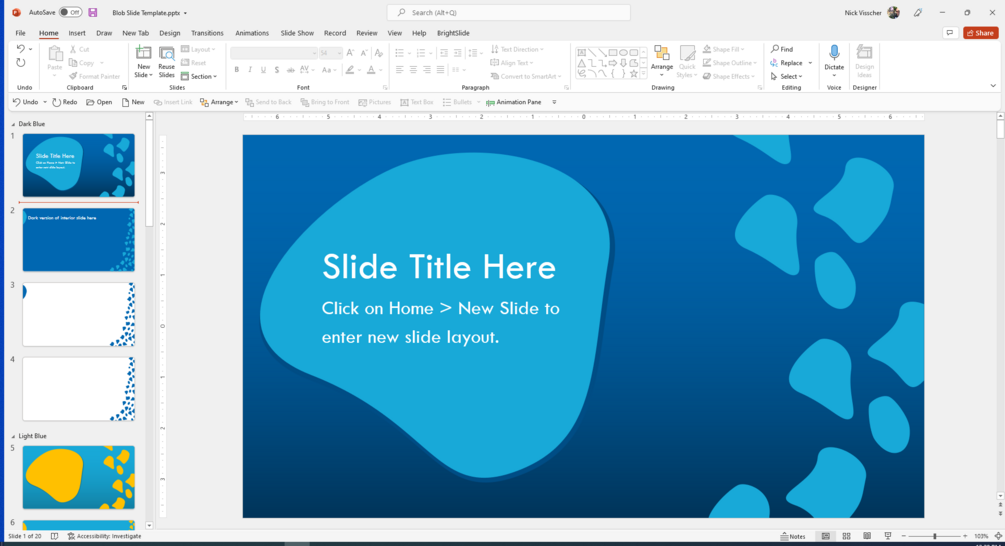1005x546 pixels.
Task: Select the Format Painter tool
Action: point(94,76)
